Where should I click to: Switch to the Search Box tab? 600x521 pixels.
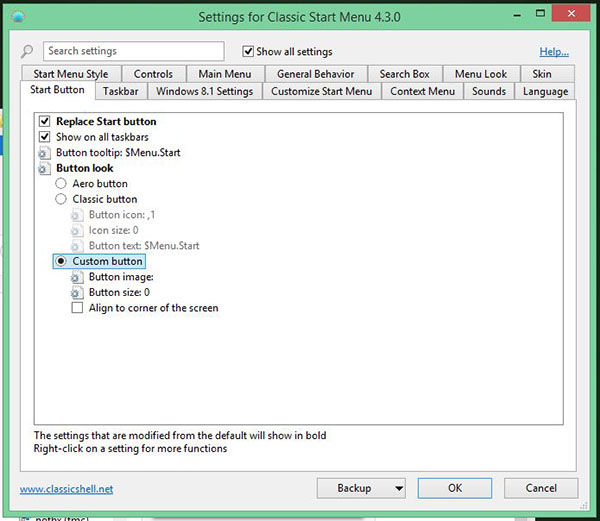(x=405, y=74)
